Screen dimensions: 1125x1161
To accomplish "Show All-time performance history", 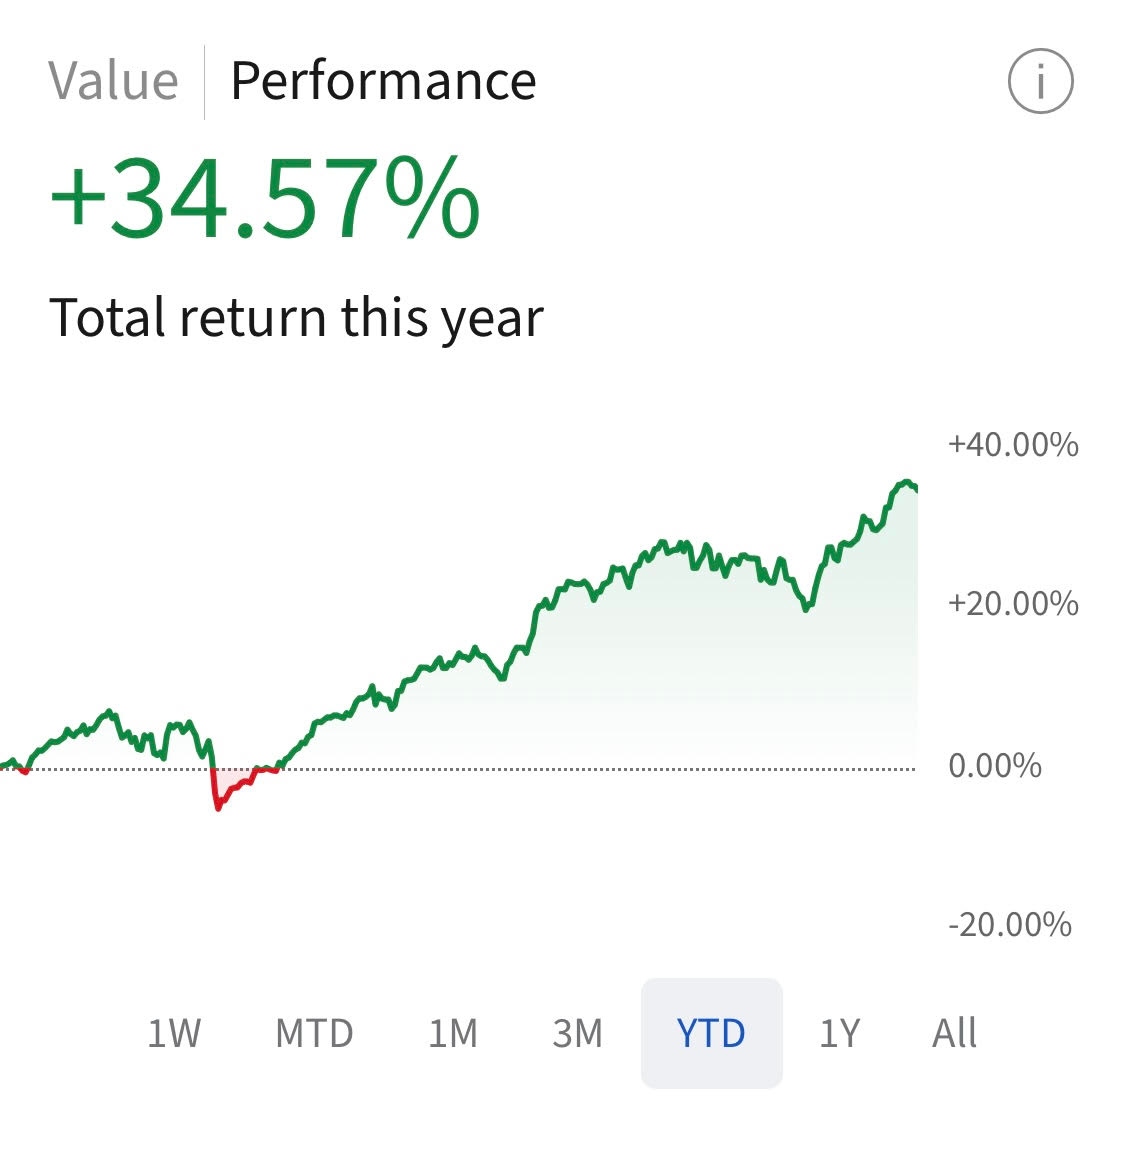I will [954, 1032].
